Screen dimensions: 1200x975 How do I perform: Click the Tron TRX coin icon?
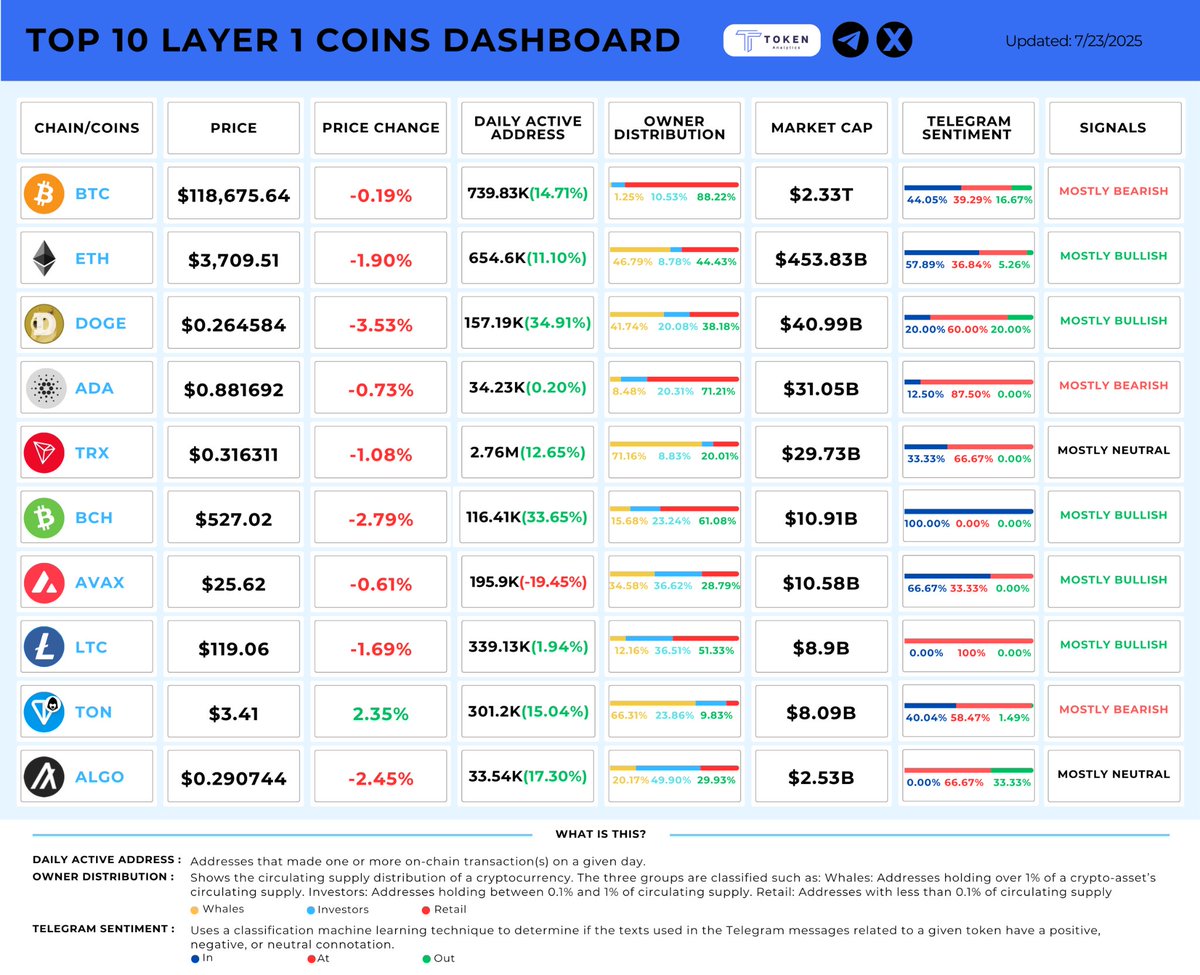point(43,453)
